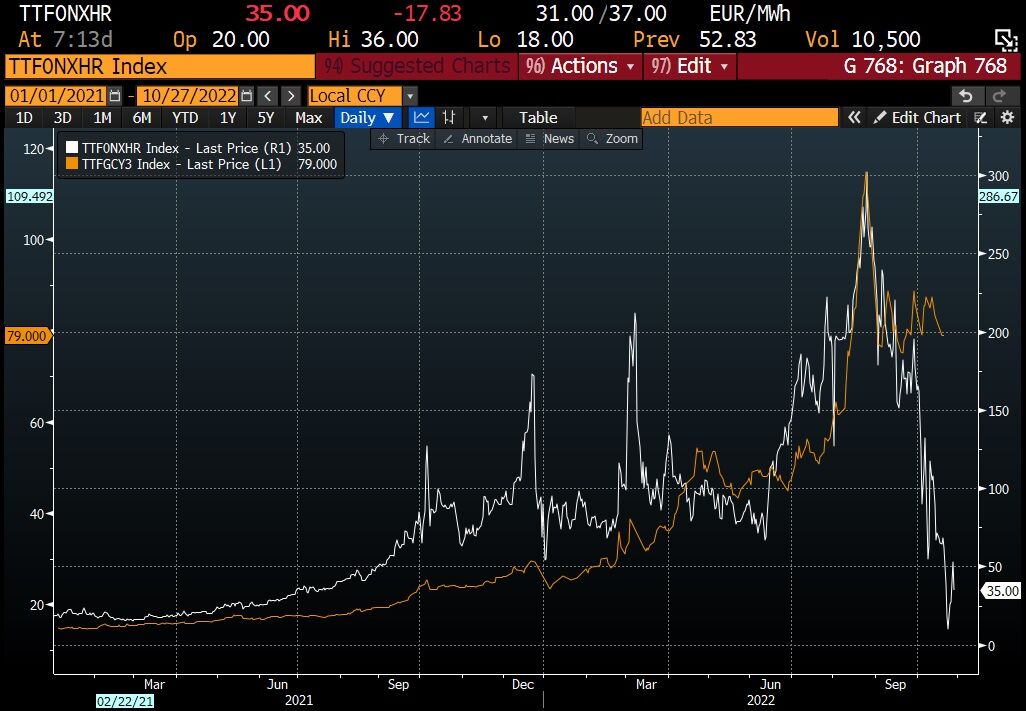This screenshot has width=1026, height=711.
Task: Click the start date field 01/01/2021
Action: click(x=56, y=96)
